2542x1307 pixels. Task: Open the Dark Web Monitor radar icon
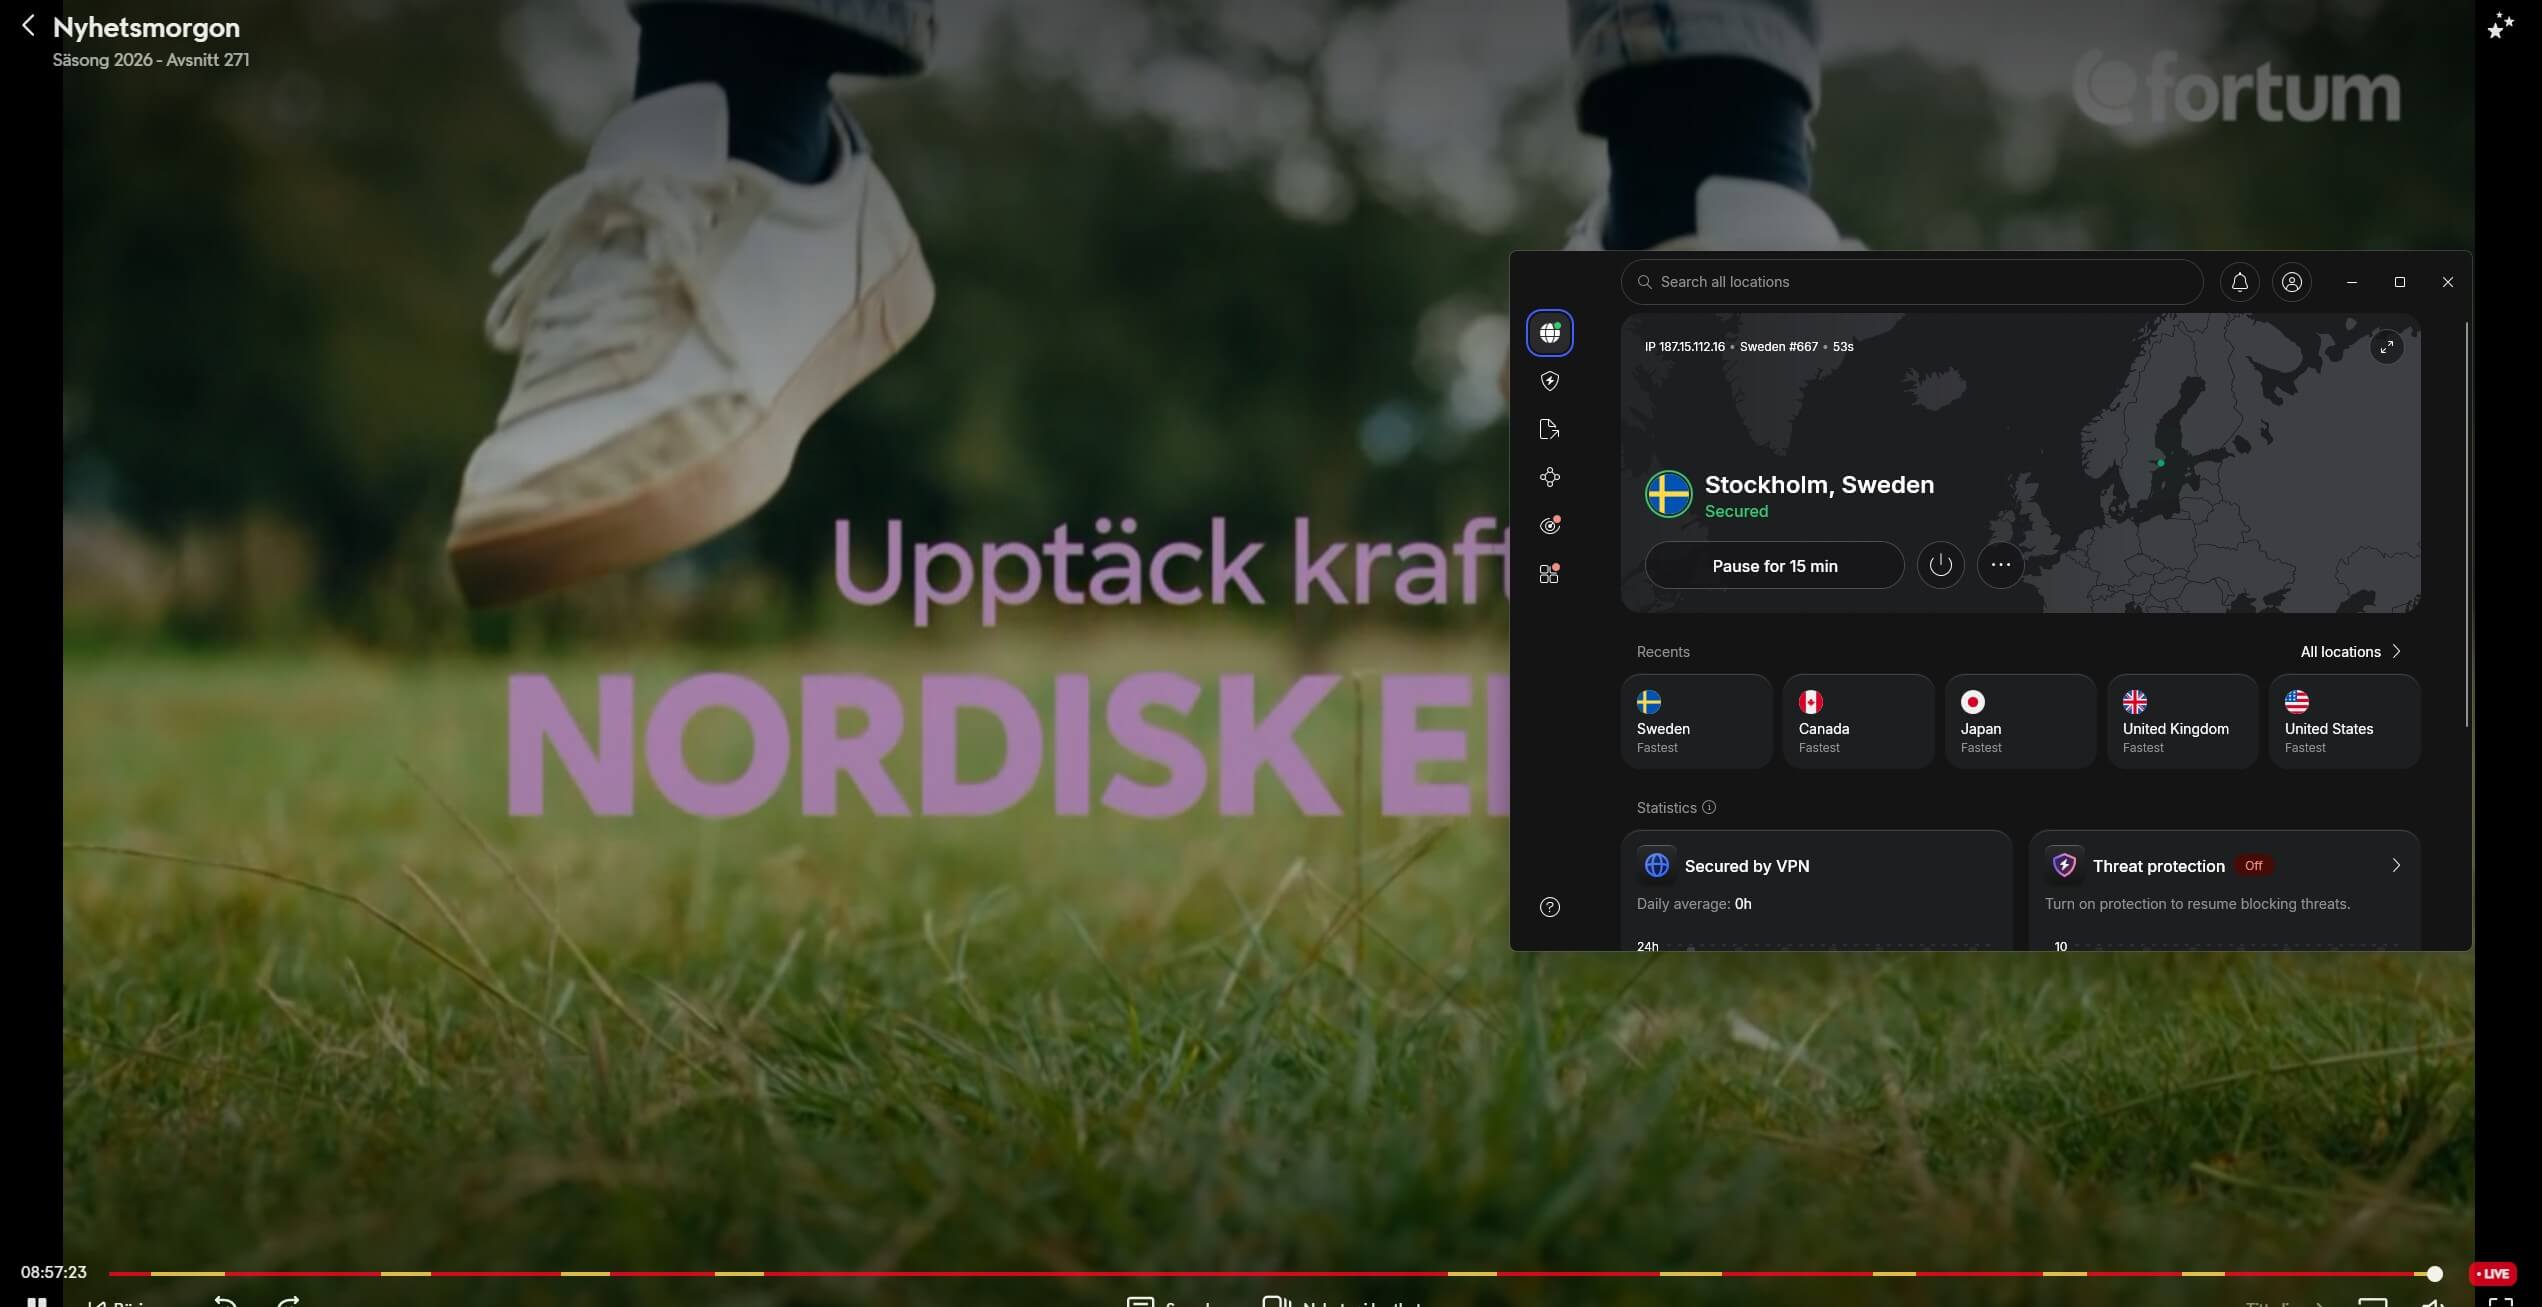pyautogui.click(x=1549, y=525)
